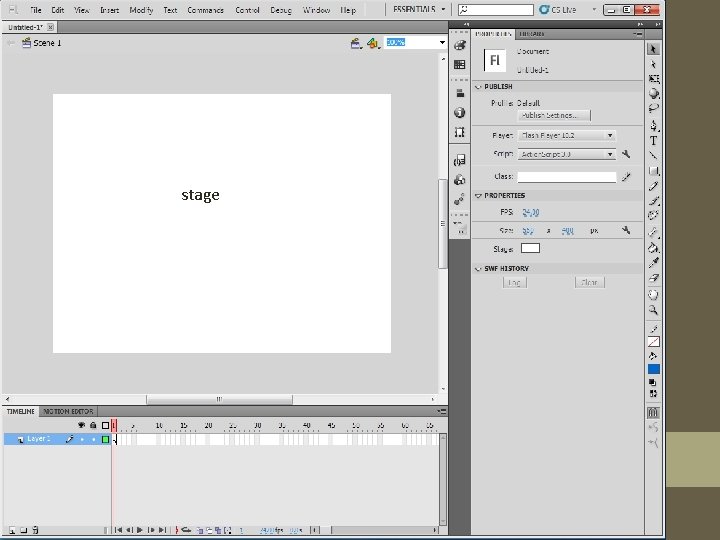
Task: Click the SWF History Log button
Action: click(x=514, y=282)
